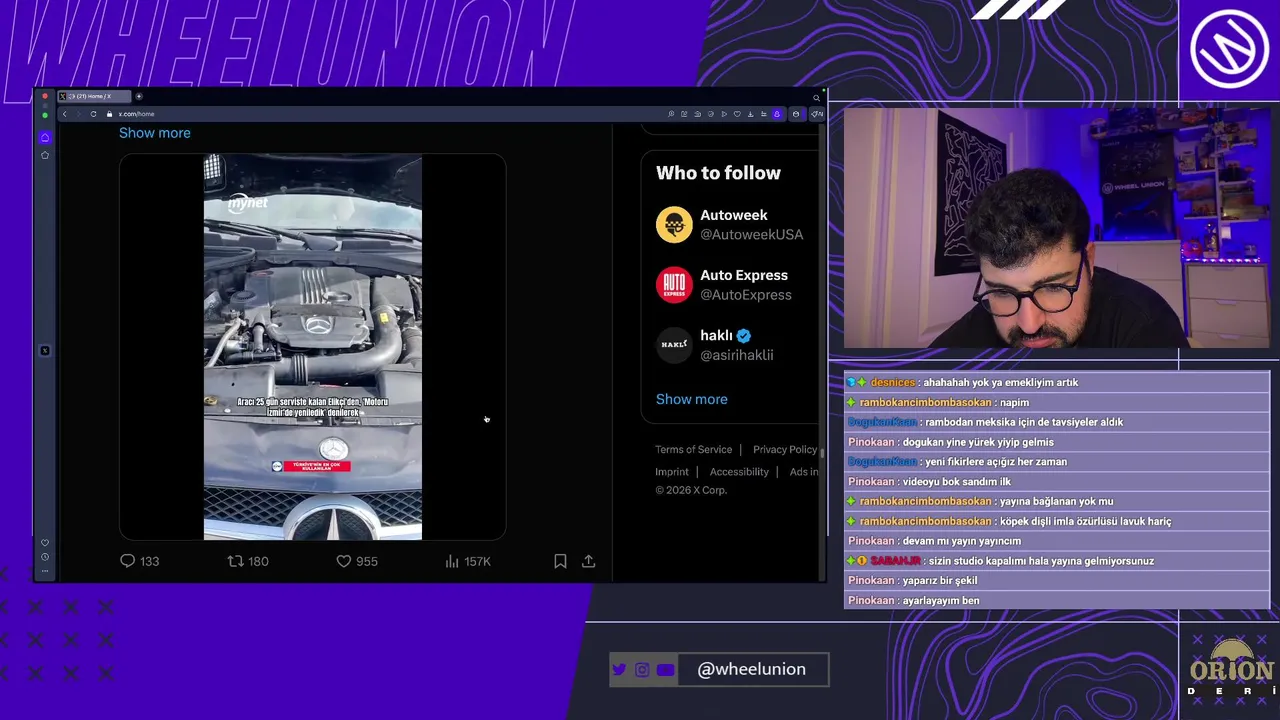This screenshot has width=1280, height=720.
Task: Bookmark the Mercedes engine post
Action: 560,561
